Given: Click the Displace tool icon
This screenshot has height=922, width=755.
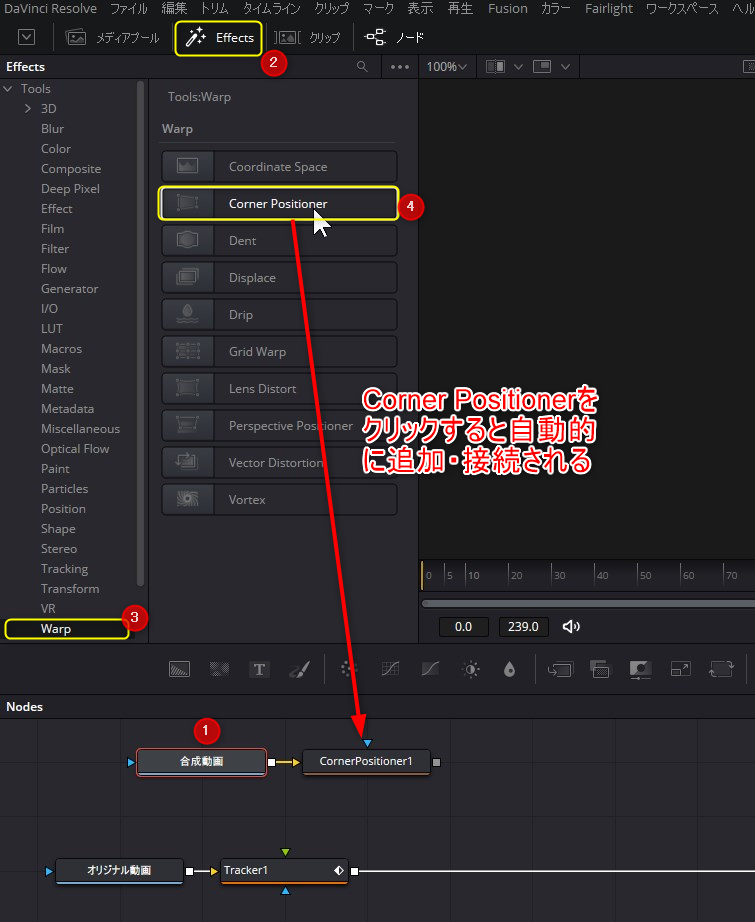Looking at the screenshot, I should pyautogui.click(x=188, y=278).
